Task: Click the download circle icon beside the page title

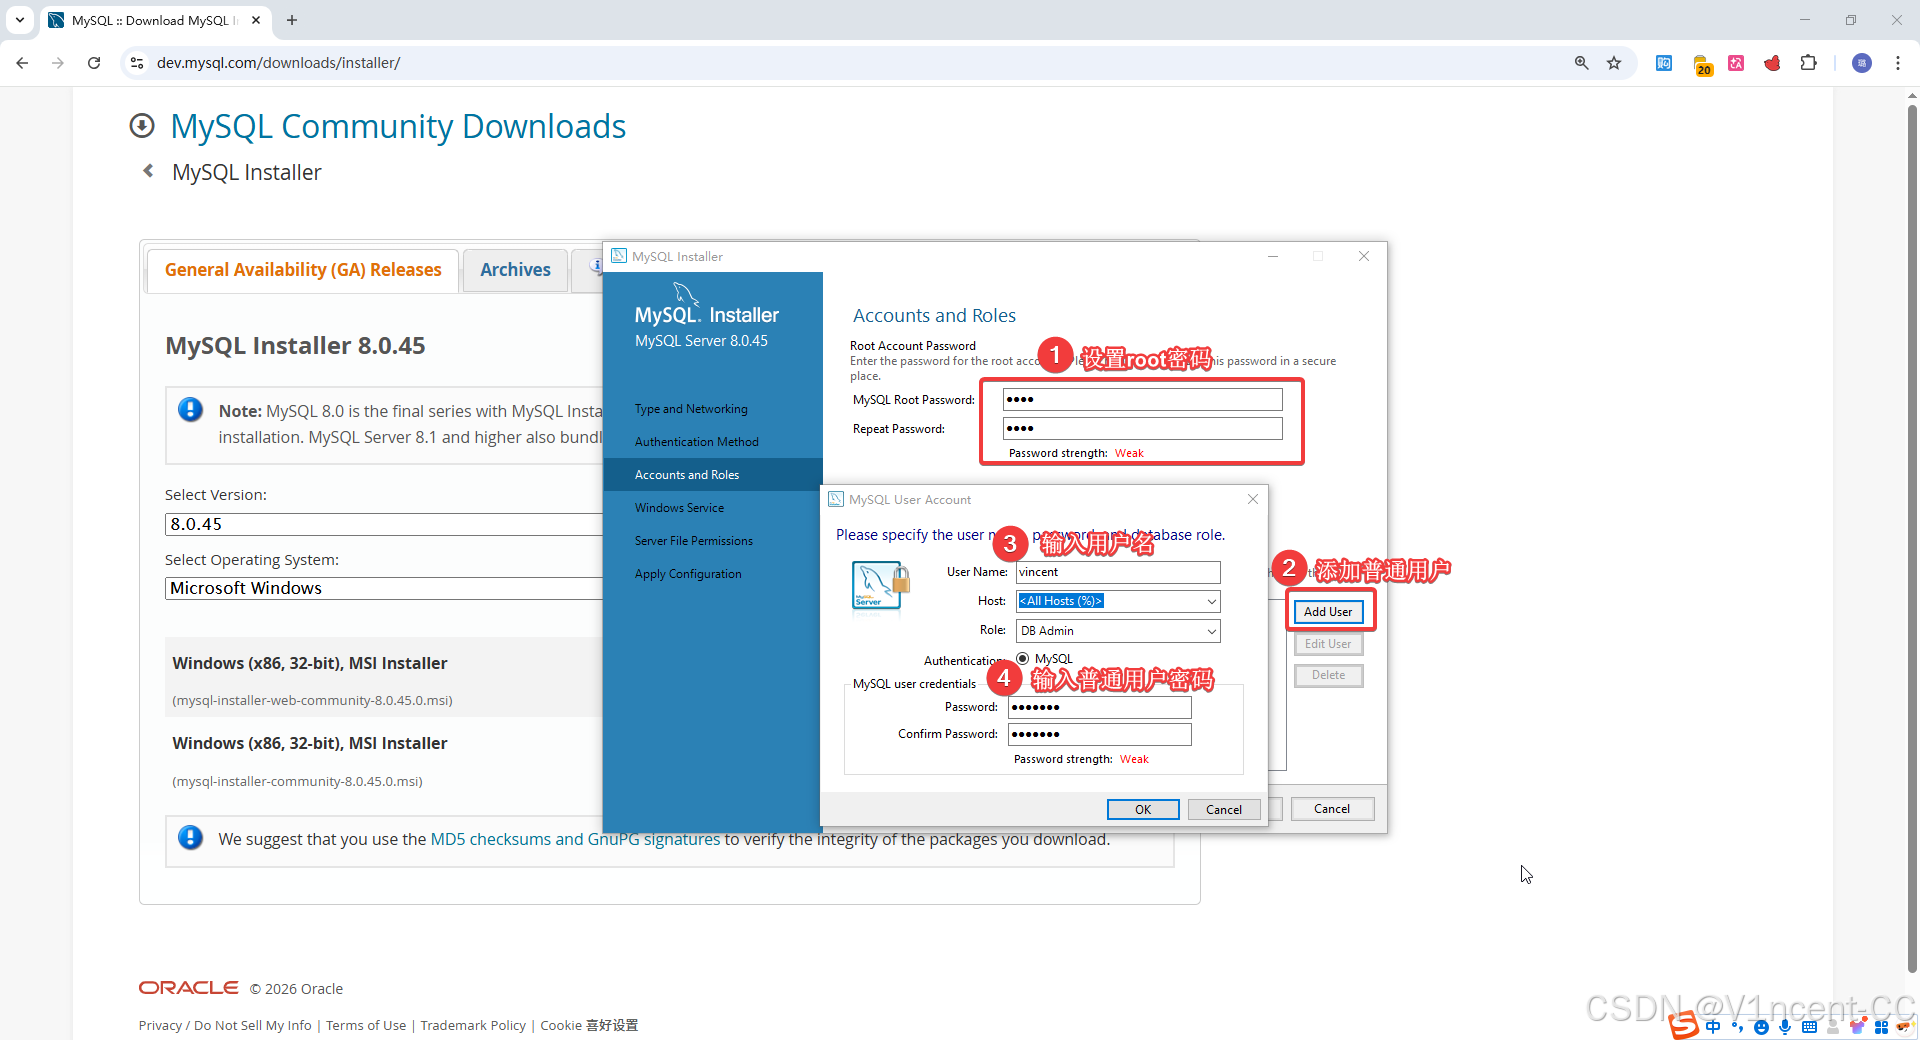Action: point(142,126)
